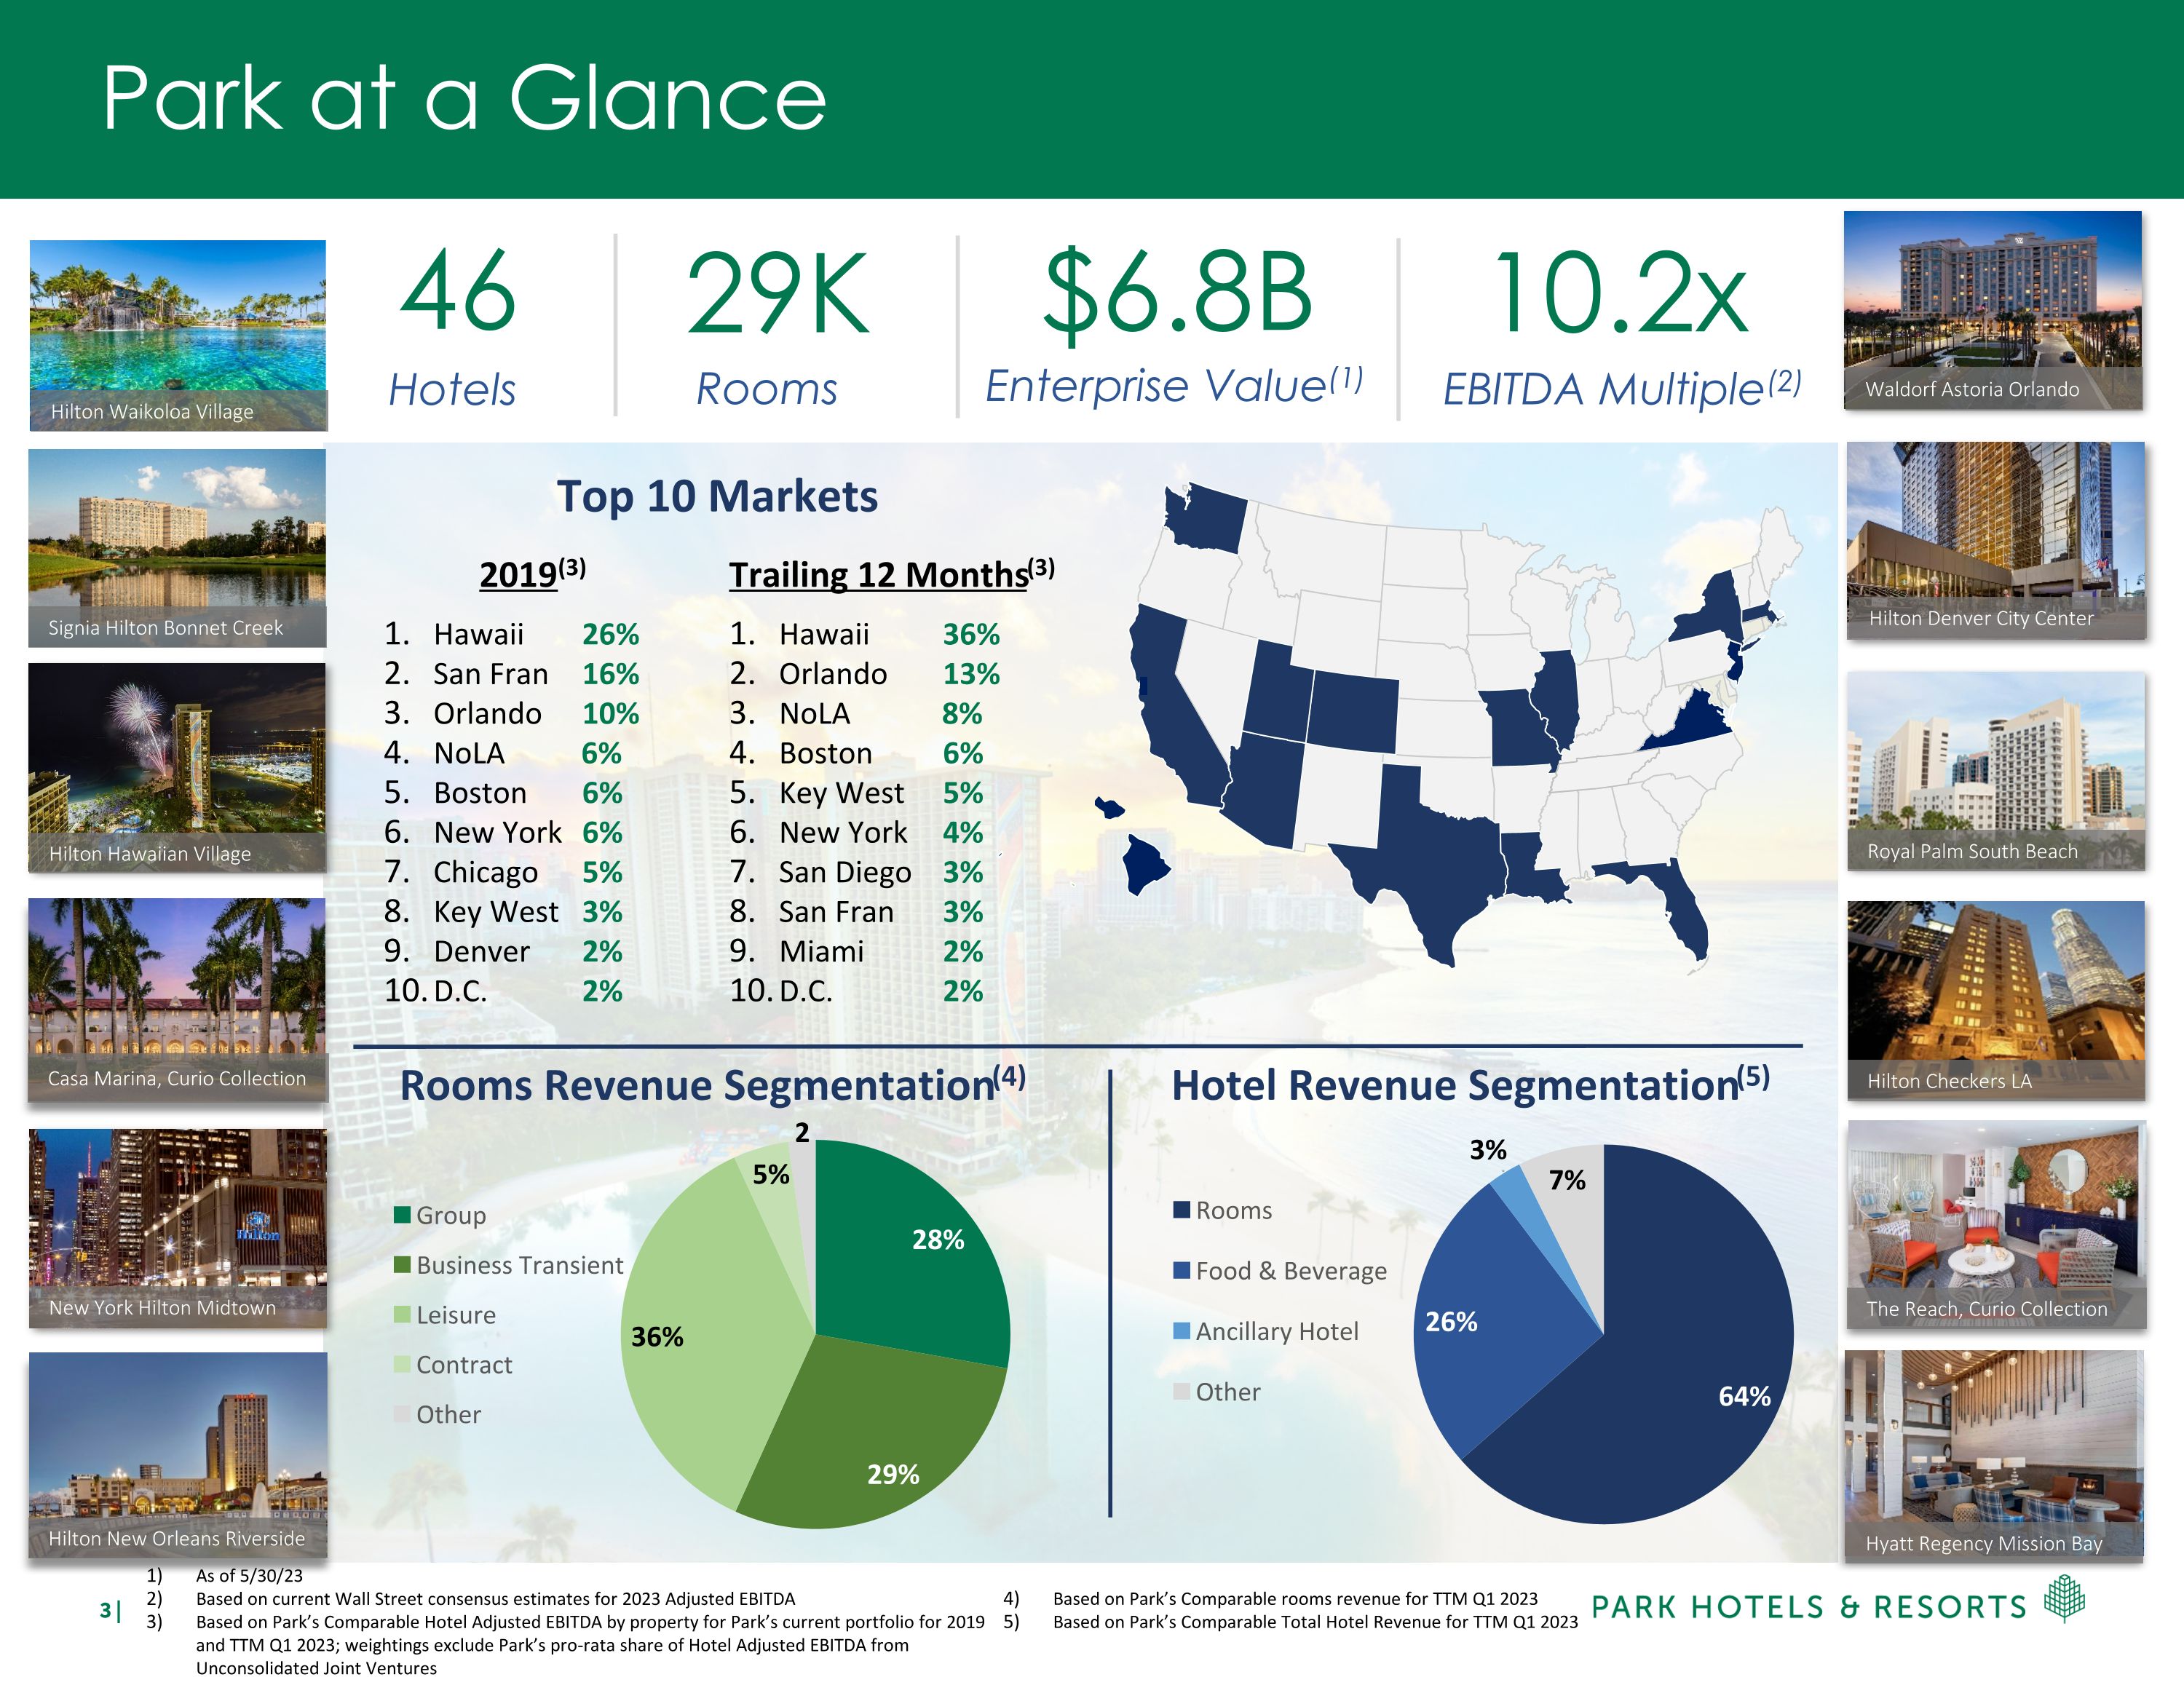Click the "36%" value beside Hawaii
The width and height of the screenshot is (2184, 1685).
click(x=971, y=634)
